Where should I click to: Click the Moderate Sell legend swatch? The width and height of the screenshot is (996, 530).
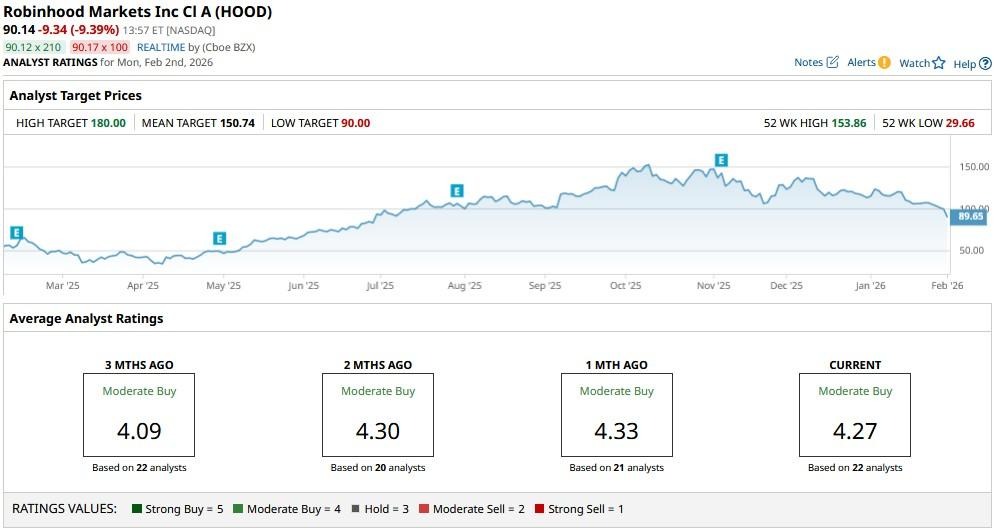click(424, 509)
